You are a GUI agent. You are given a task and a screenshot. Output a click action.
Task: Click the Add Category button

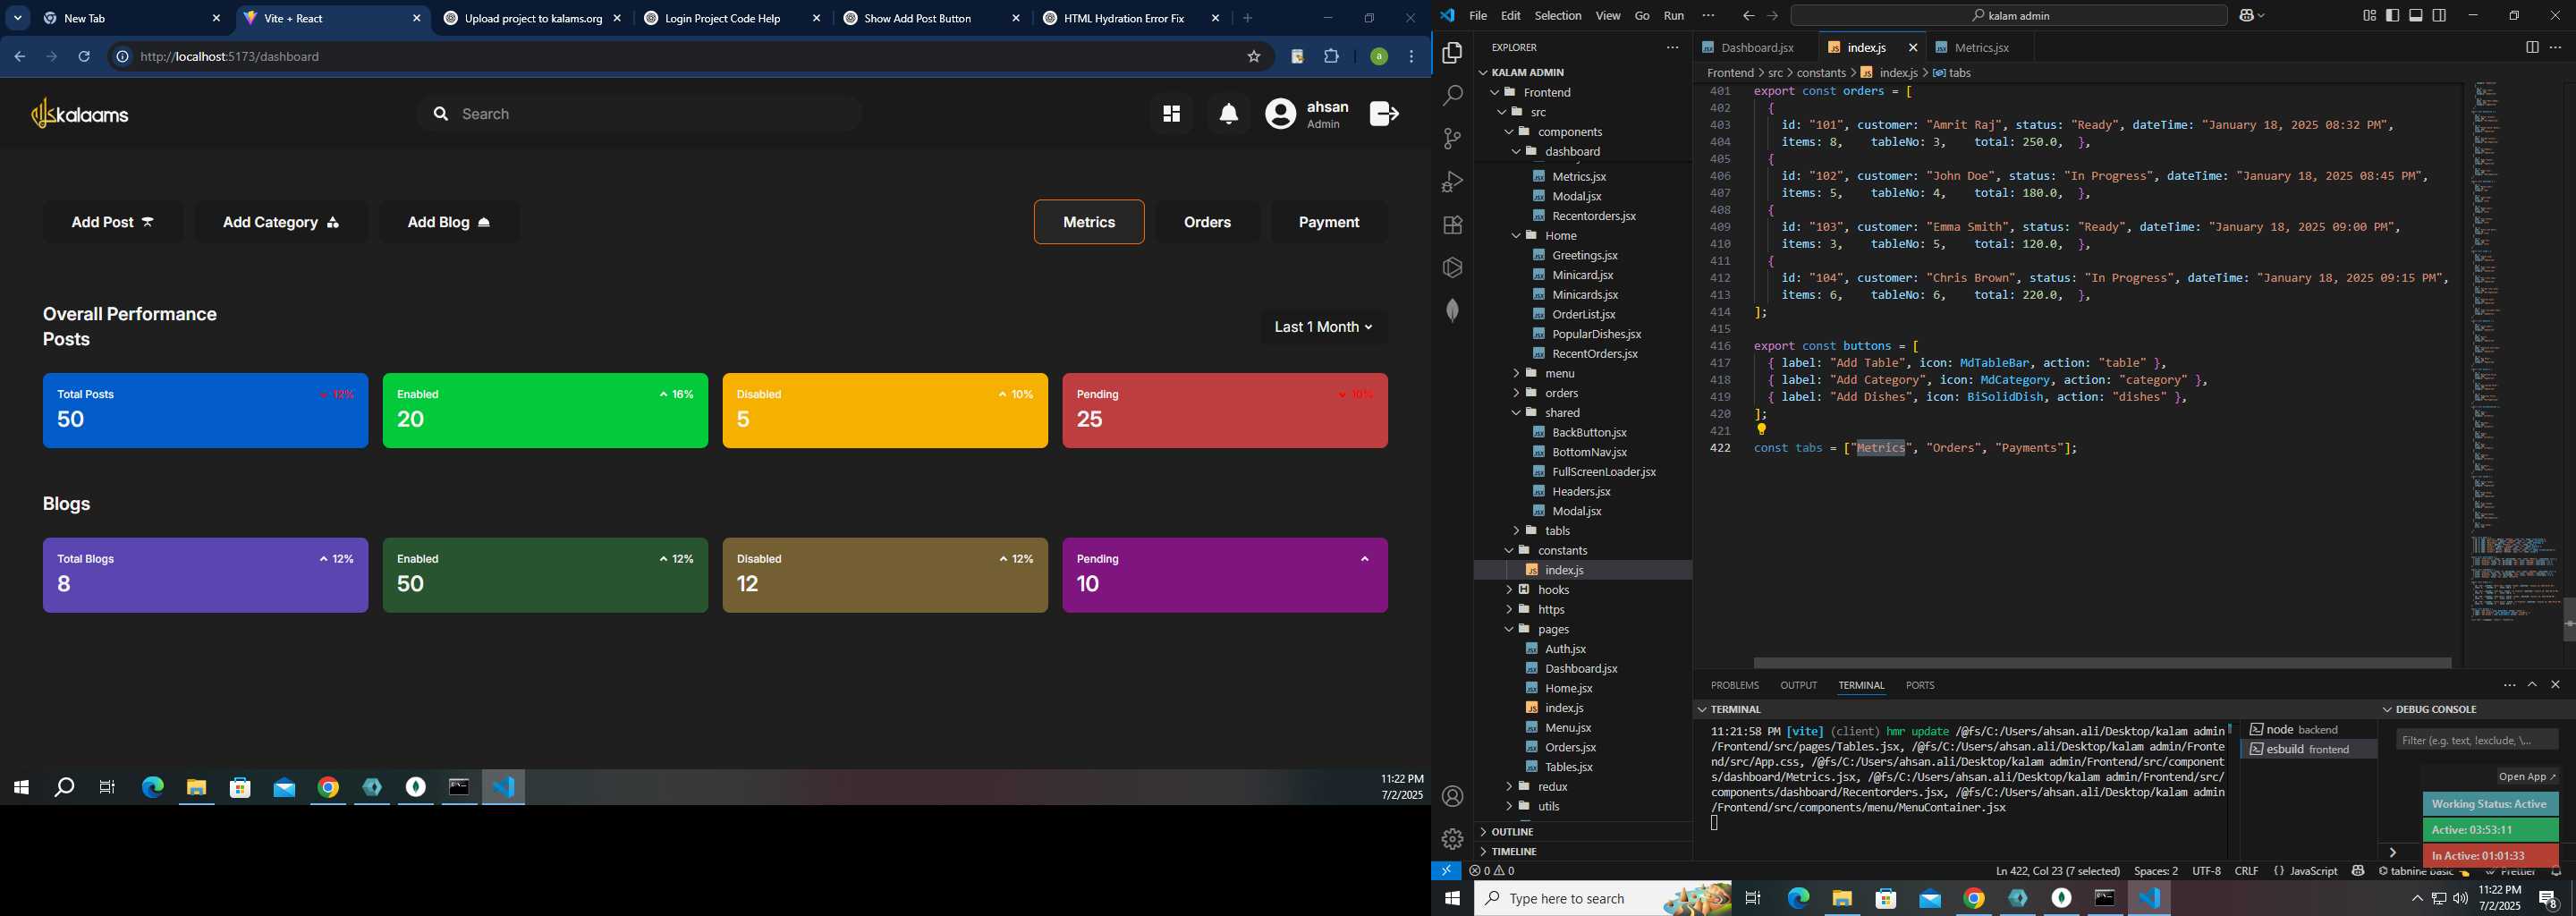click(x=281, y=222)
